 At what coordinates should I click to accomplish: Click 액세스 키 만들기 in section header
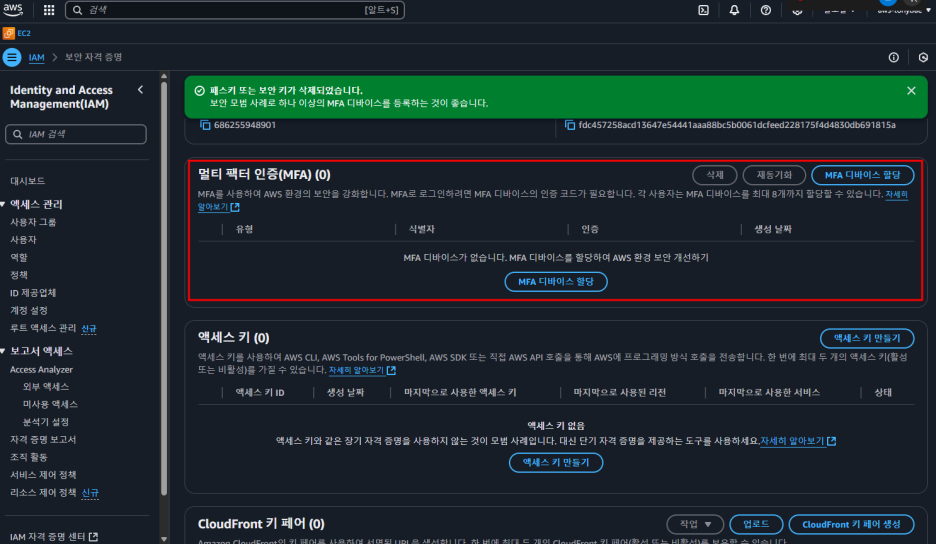[867, 338]
